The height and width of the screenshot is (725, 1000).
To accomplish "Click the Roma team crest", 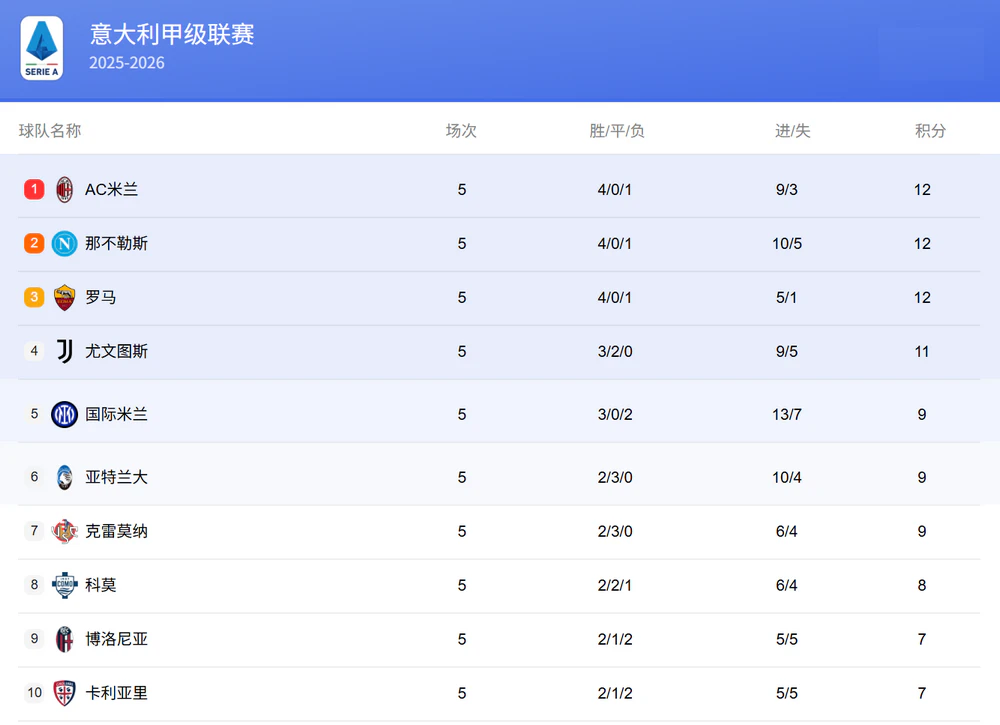I will (x=65, y=297).
